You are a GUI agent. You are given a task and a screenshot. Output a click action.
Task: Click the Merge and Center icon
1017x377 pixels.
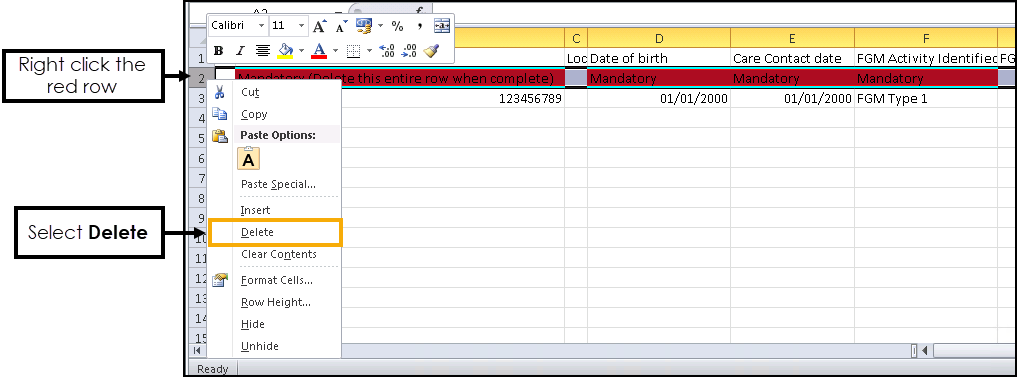click(x=442, y=26)
